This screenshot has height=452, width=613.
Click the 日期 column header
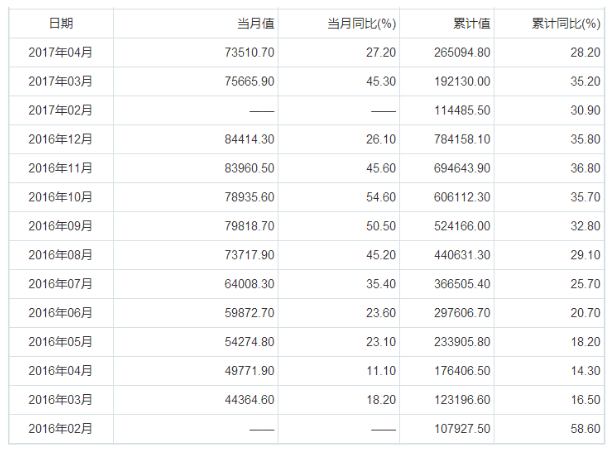[60, 23]
